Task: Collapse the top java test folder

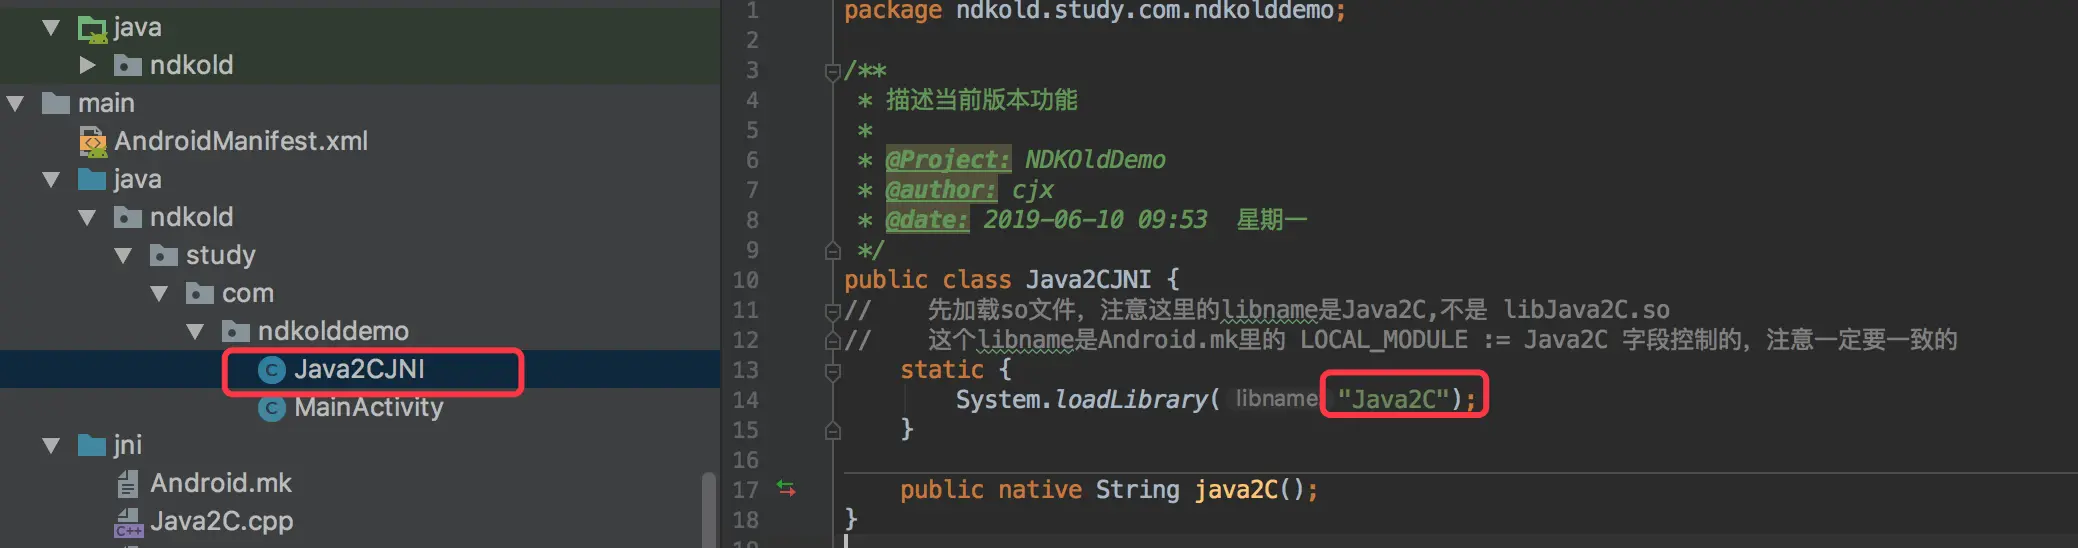Action: click(x=51, y=28)
